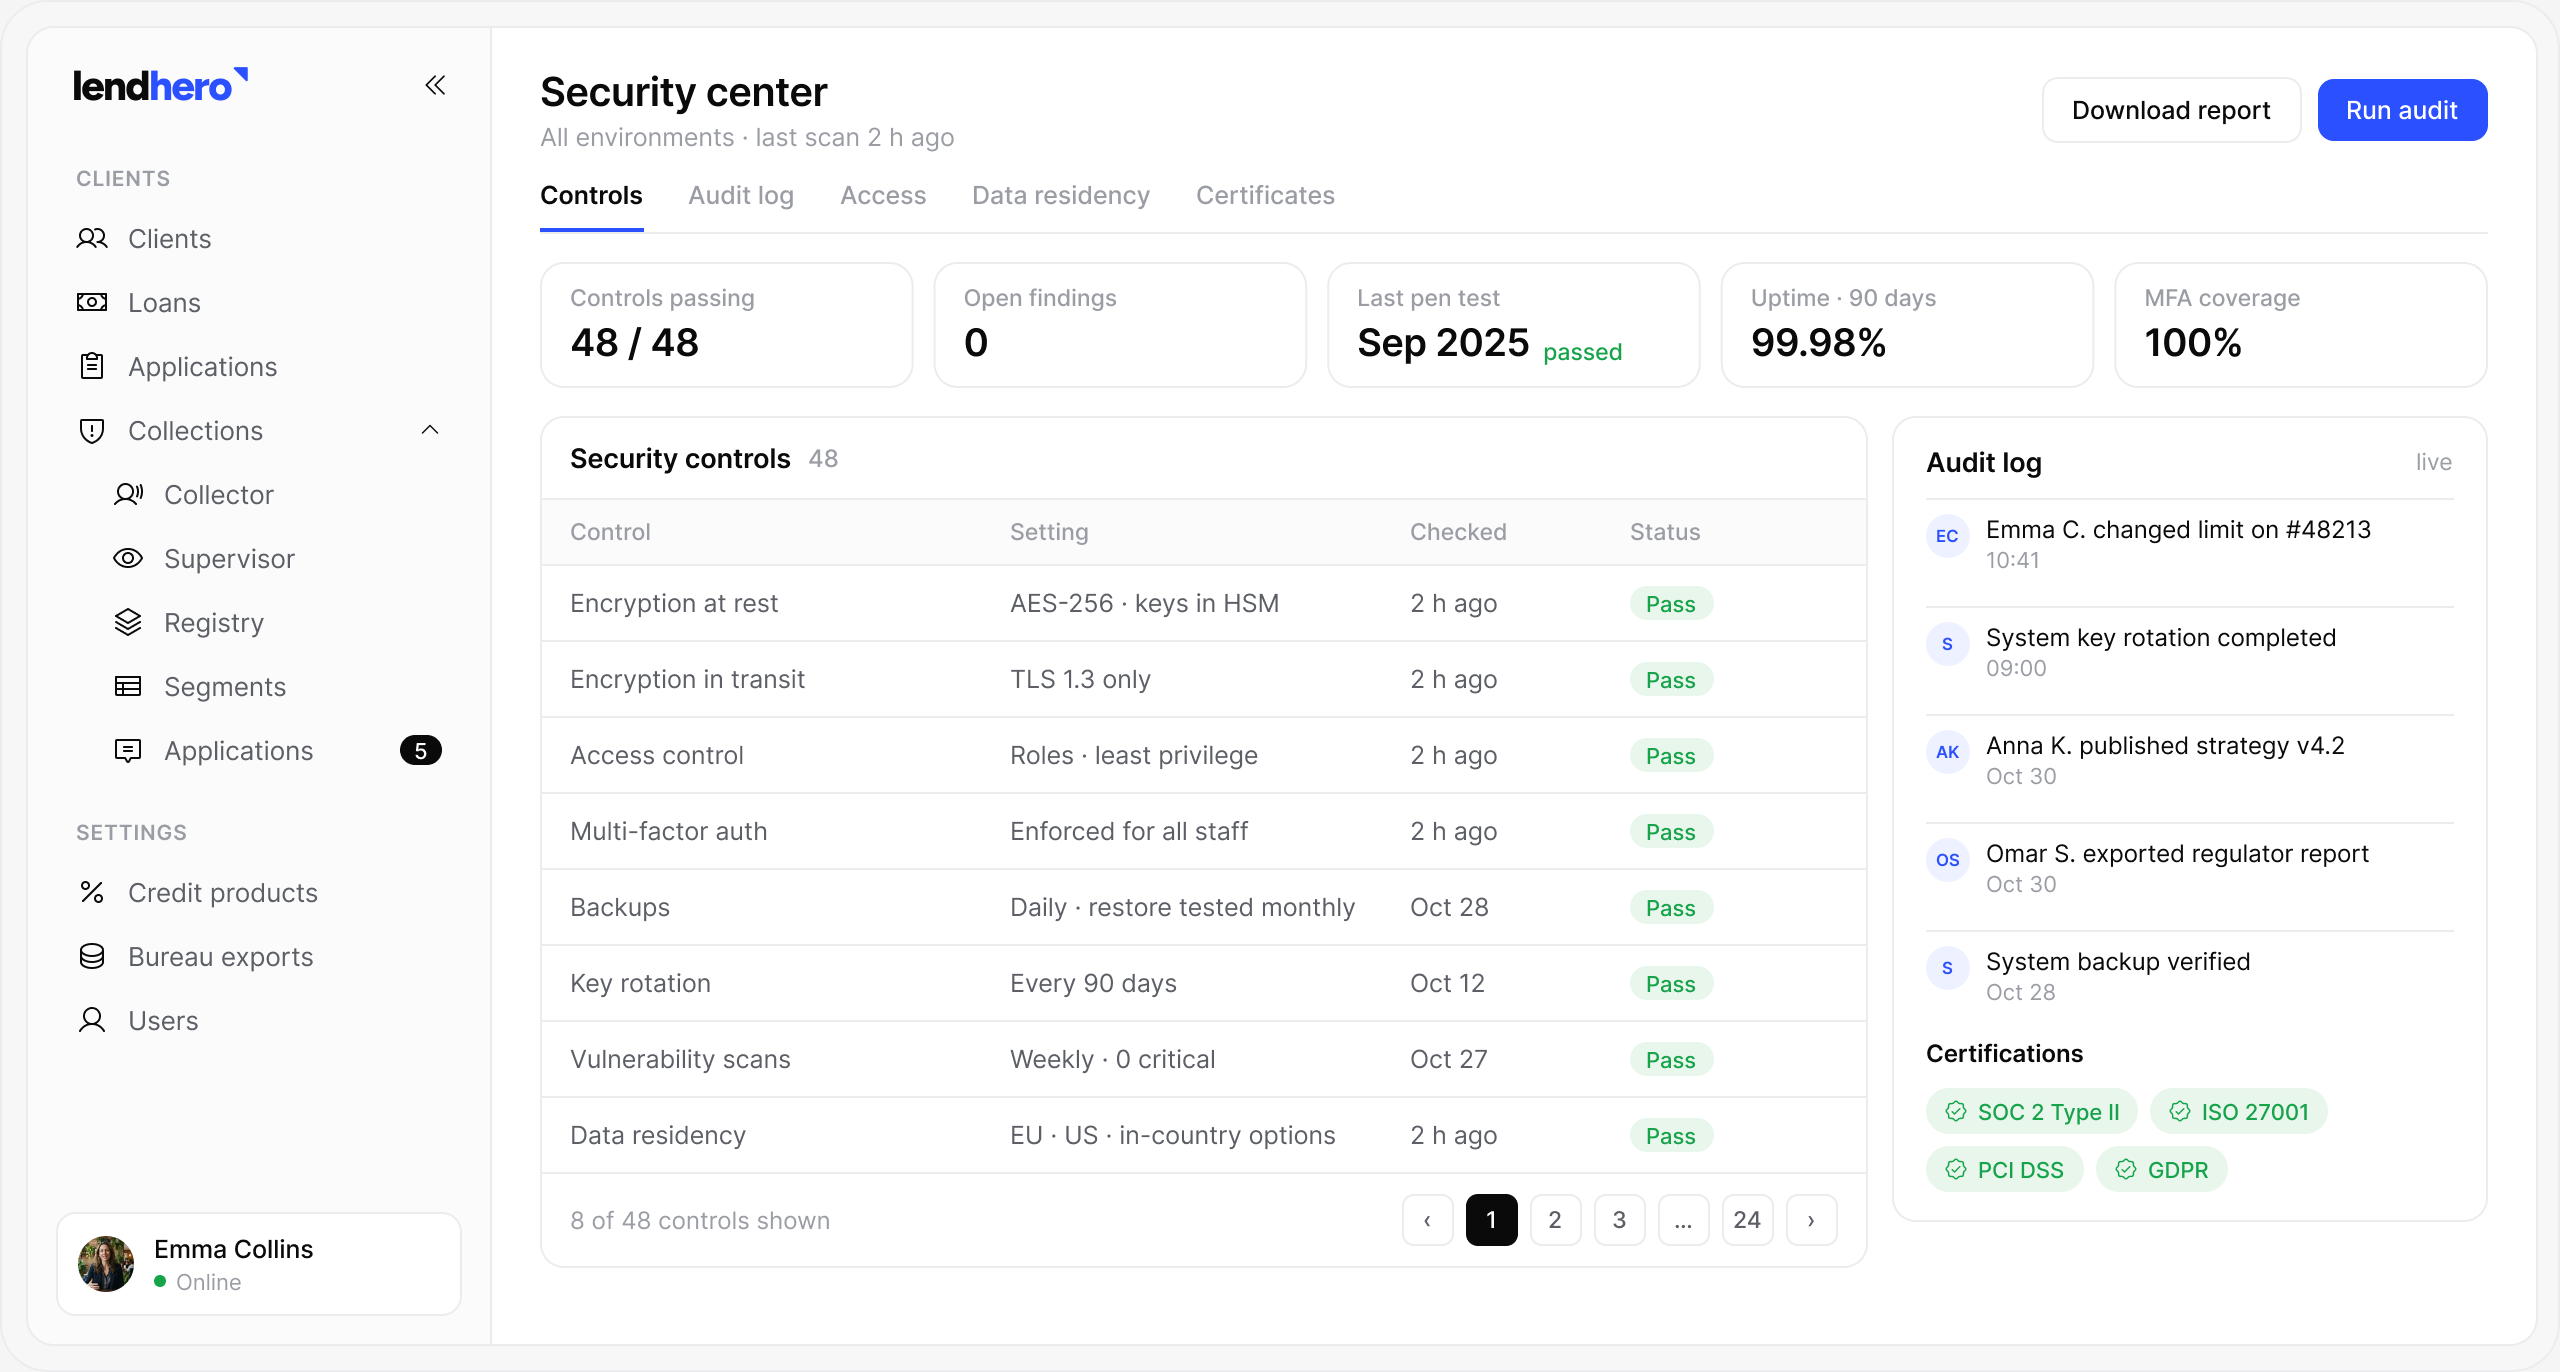This screenshot has height=1372, width=2560.
Task: Jump to page 24 of controls
Action: 1747,1220
